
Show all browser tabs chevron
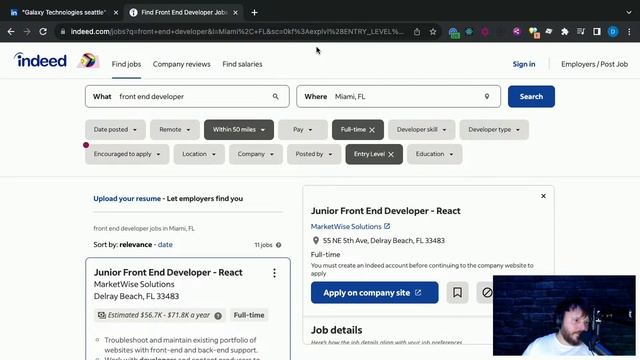click(629, 13)
